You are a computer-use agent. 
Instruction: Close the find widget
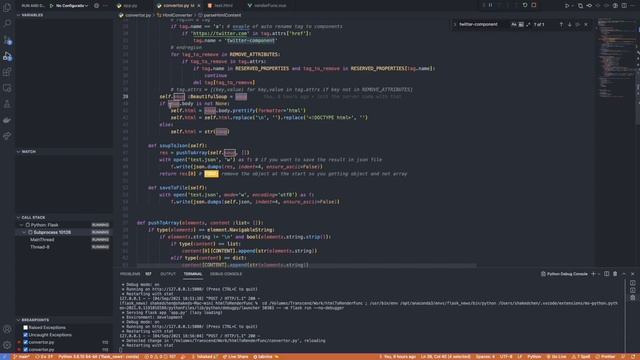(x=586, y=24)
